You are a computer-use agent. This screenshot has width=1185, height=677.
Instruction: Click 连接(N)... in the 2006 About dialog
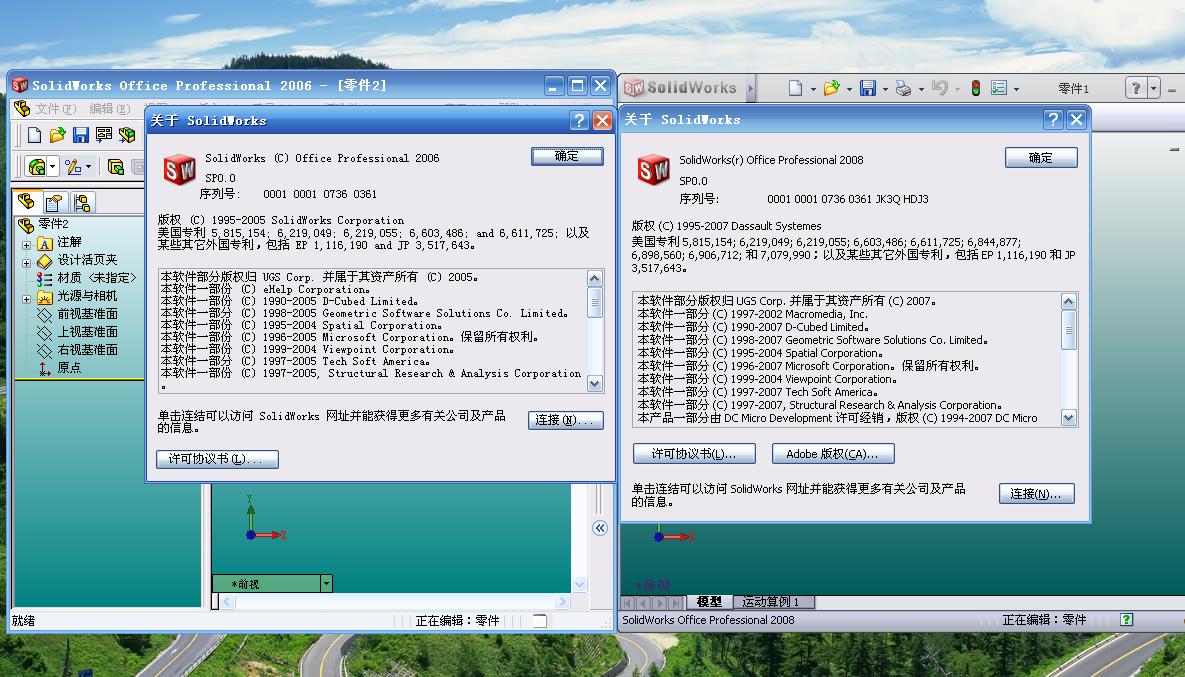coord(565,420)
